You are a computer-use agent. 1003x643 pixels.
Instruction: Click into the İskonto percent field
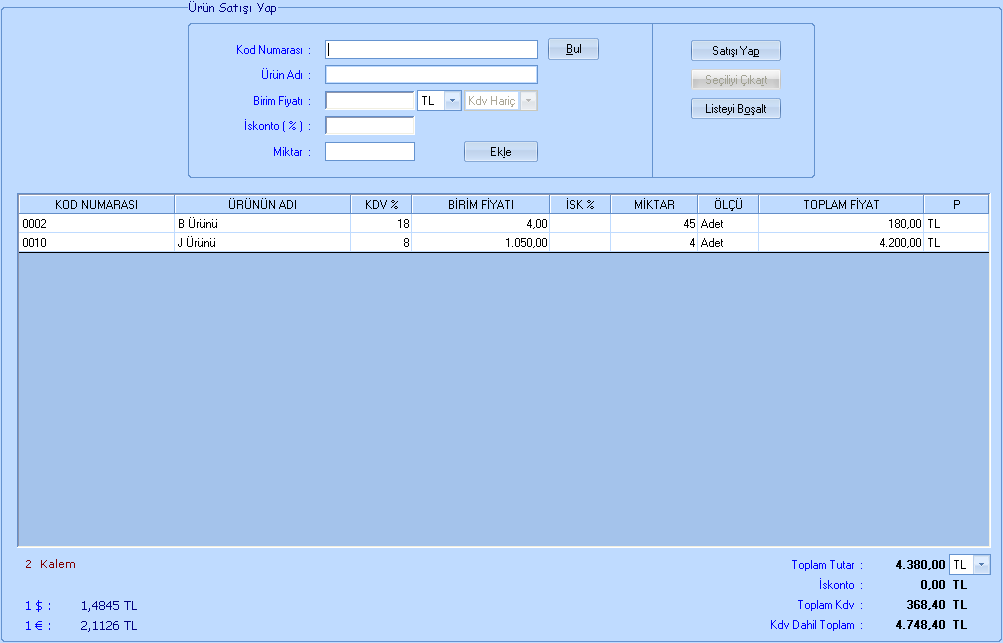point(370,125)
